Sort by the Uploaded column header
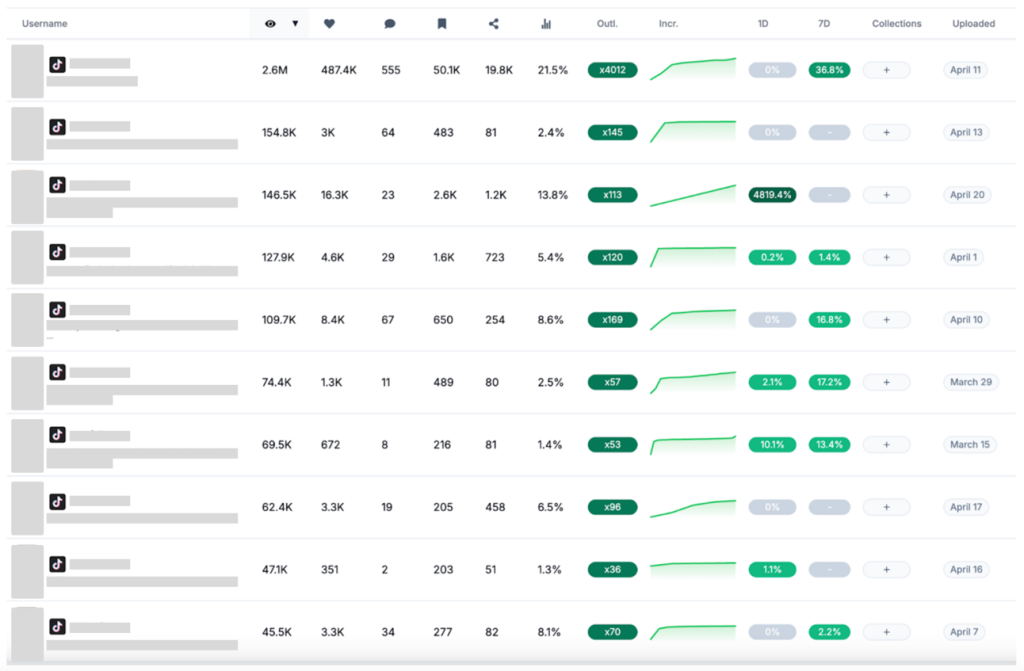This screenshot has height=671, width=1024. [x=973, y=23]
